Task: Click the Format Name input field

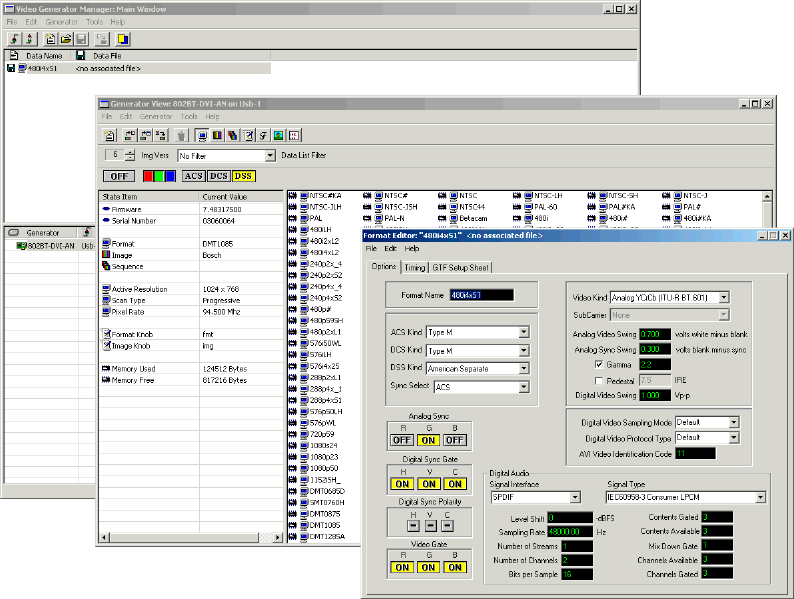Action: tap(482, 295)
